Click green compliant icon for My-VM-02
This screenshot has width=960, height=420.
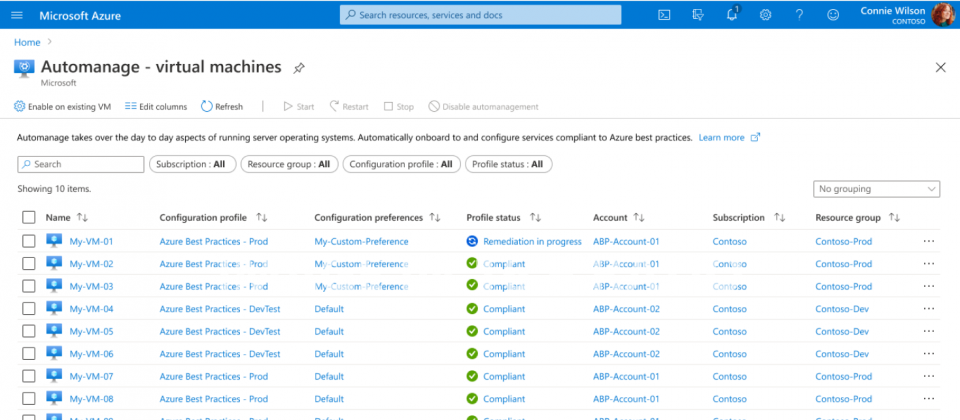pos(471,263)
